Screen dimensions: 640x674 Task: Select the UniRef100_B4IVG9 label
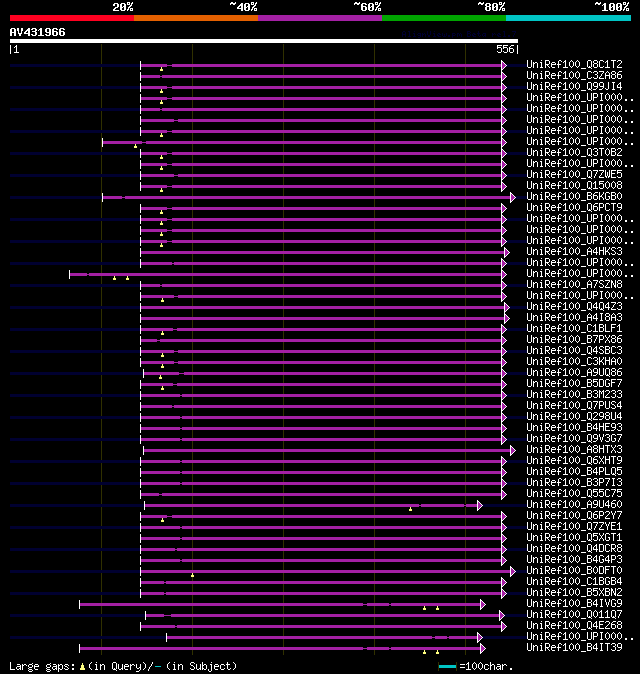(x=574, y=604)
